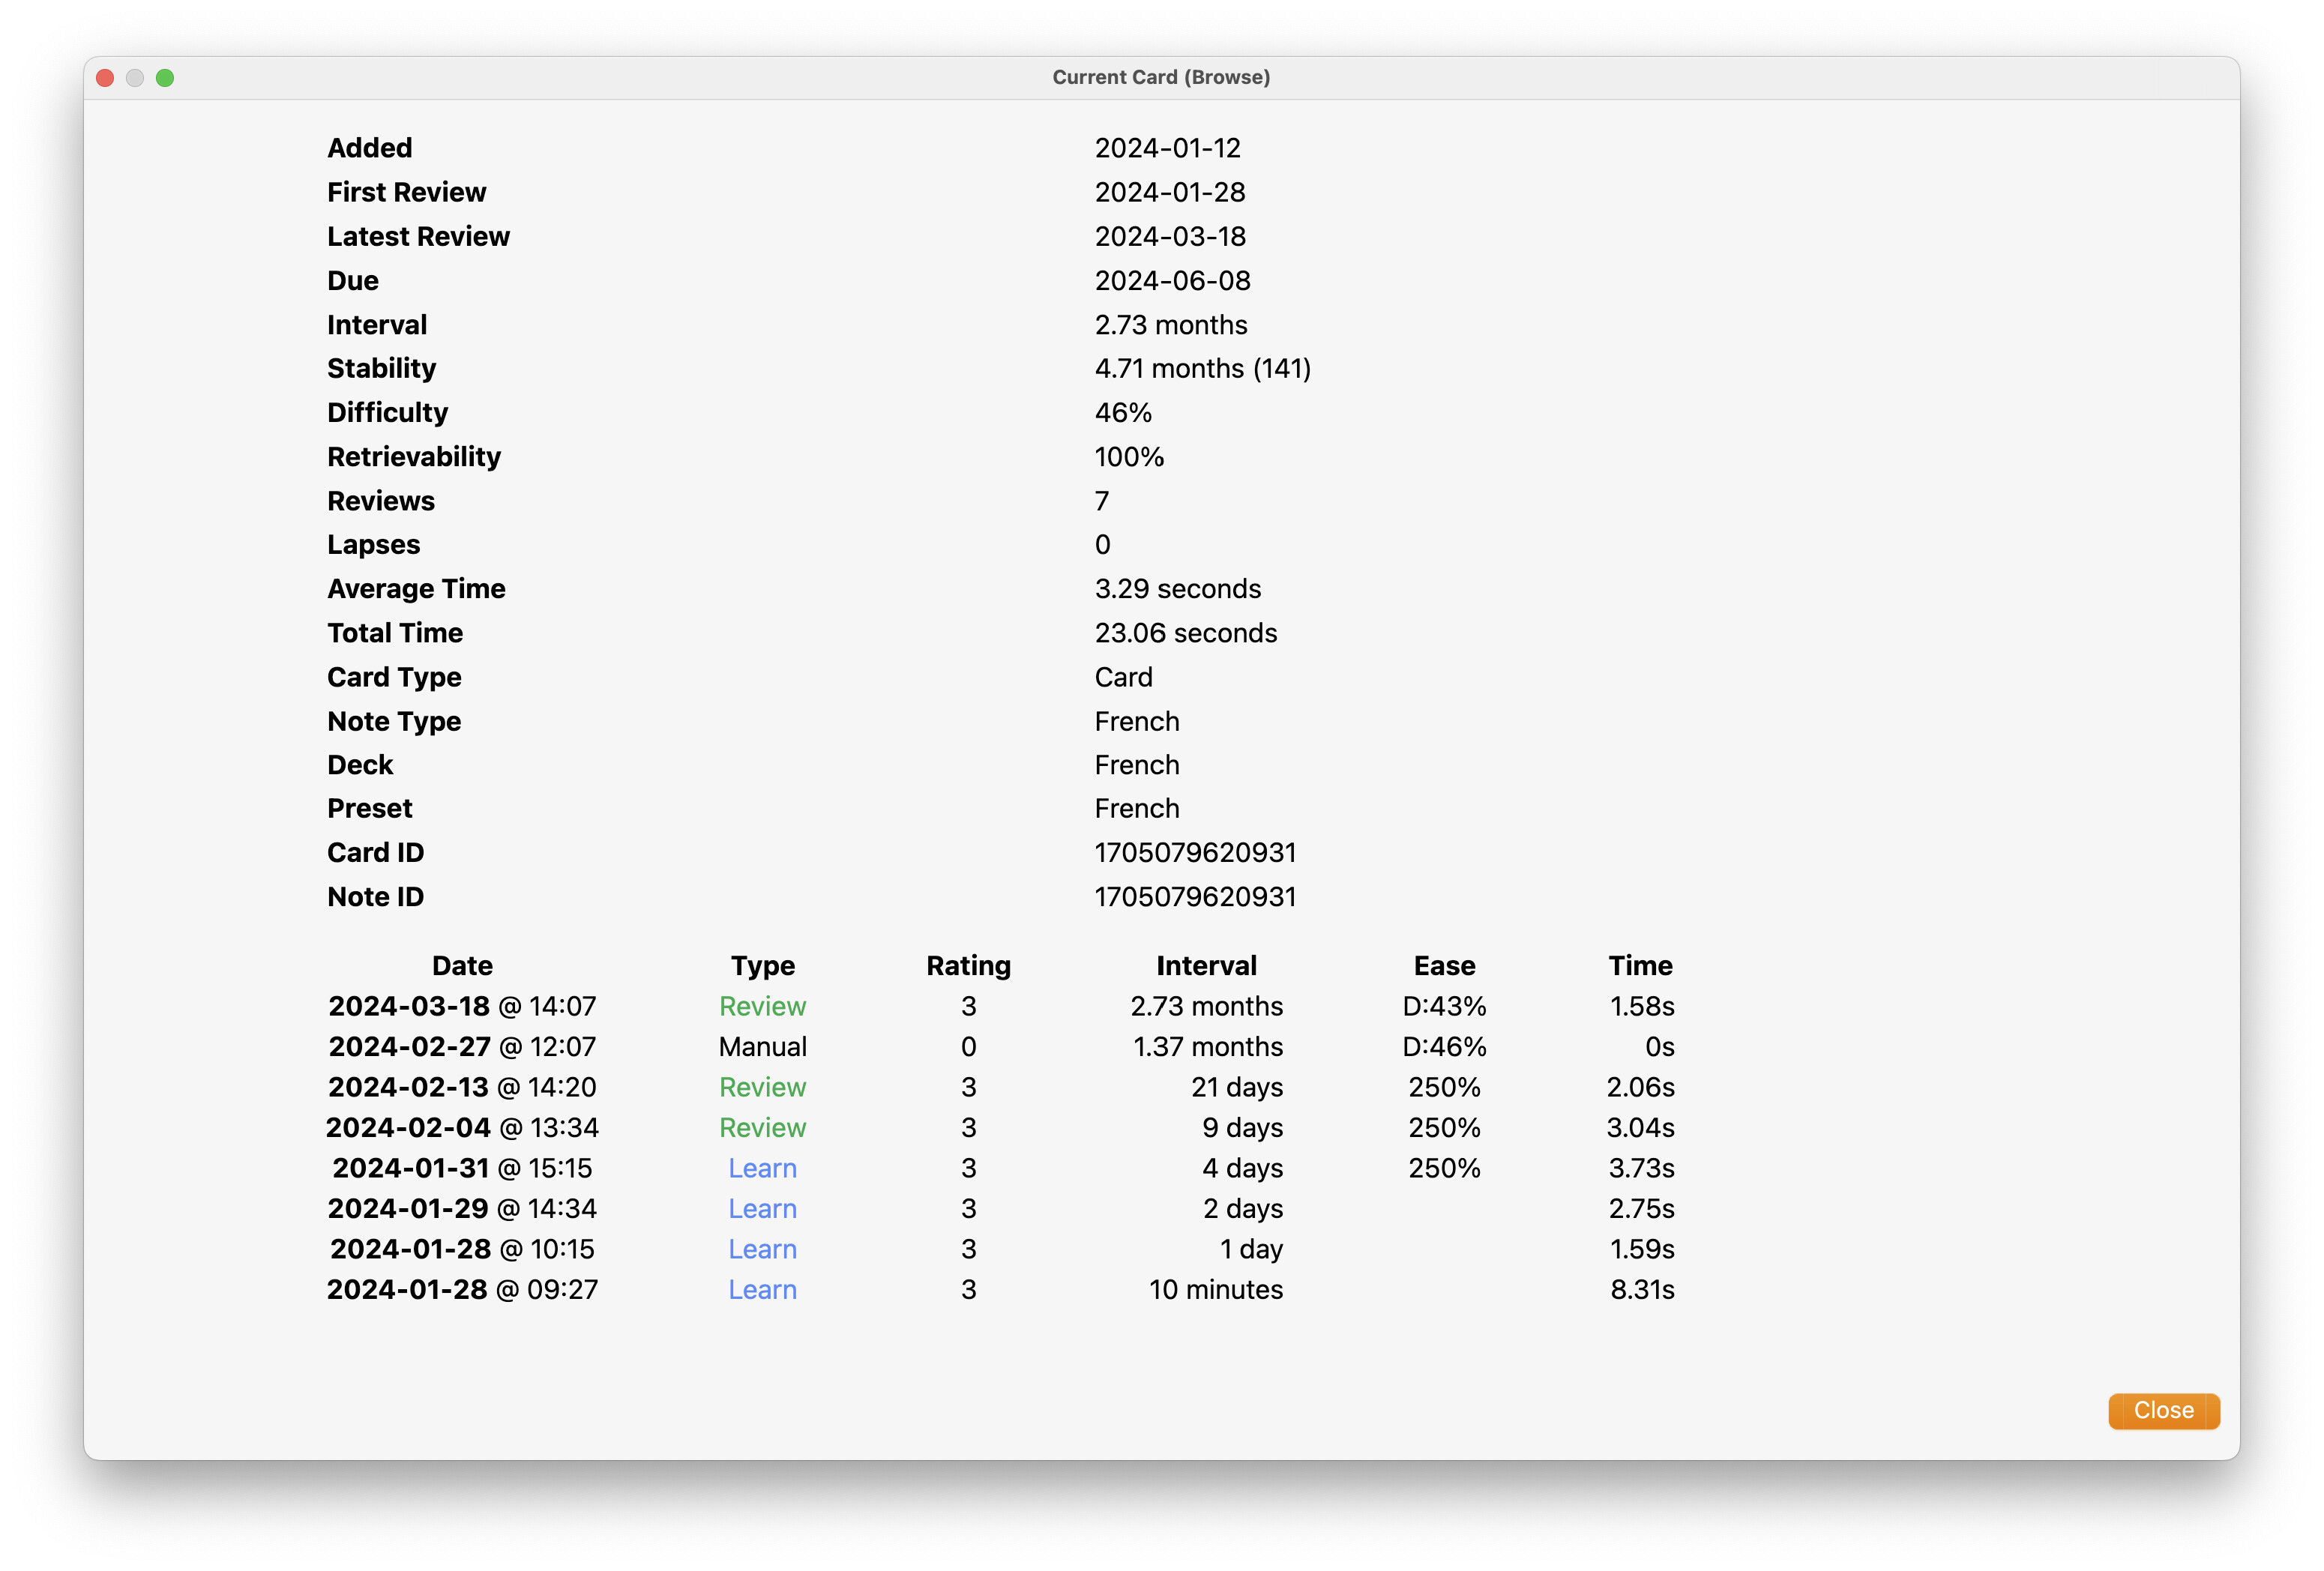The image size is (2324, 1571).
Task: Click the Due date 2024-06-08
Action: (x=1172, y=280)
